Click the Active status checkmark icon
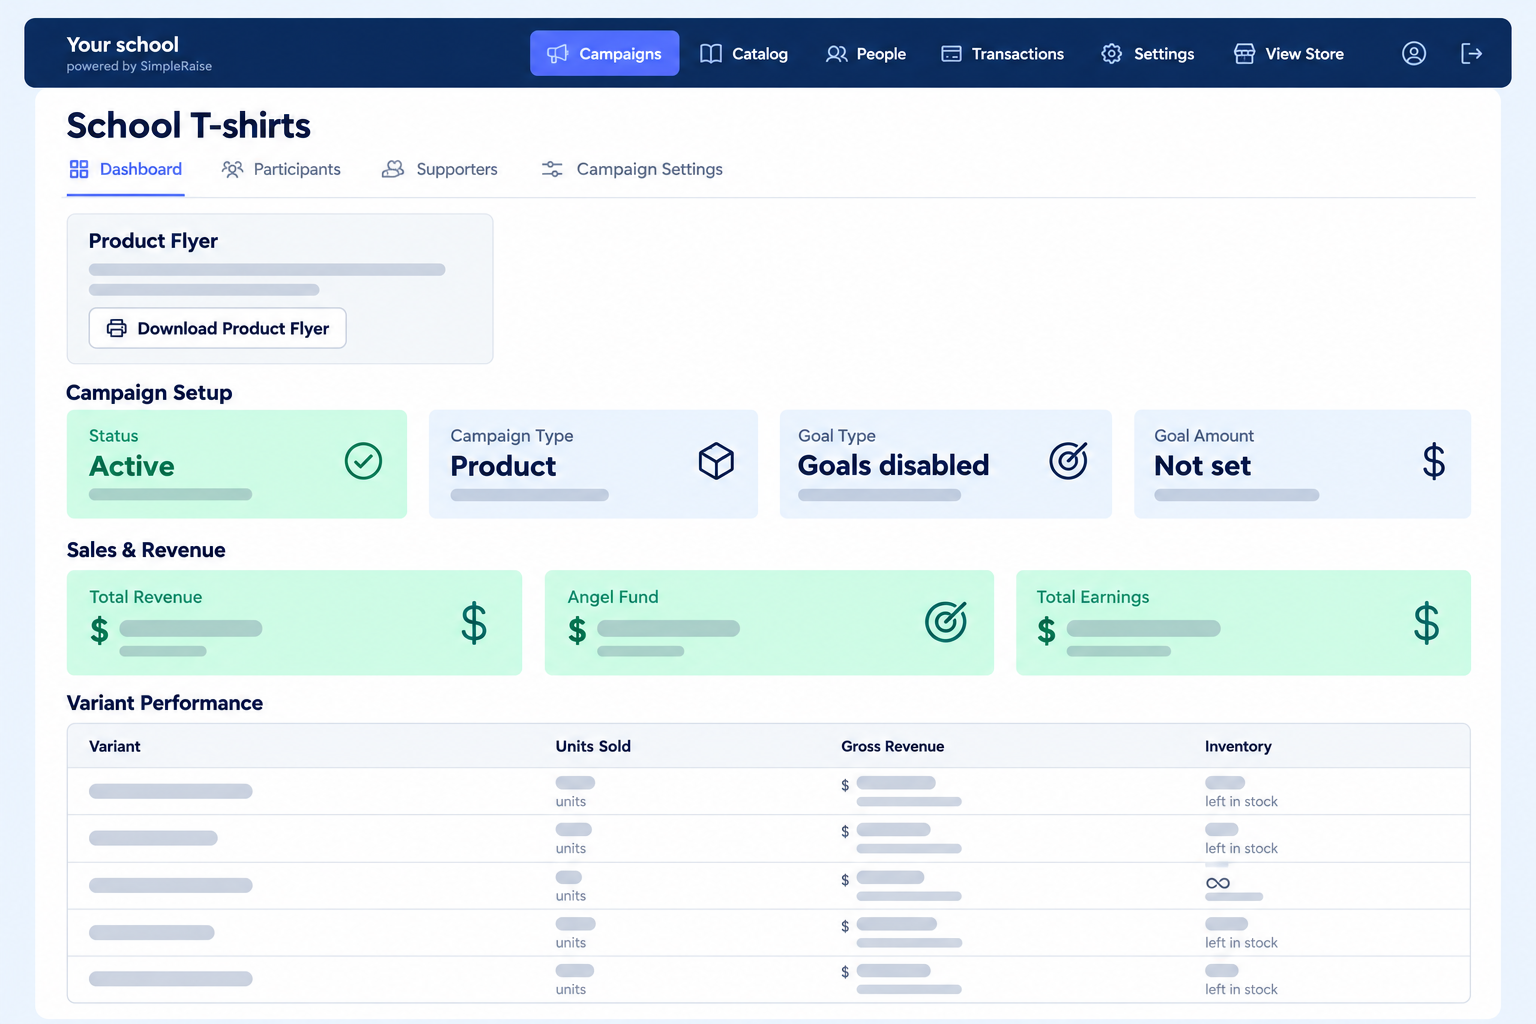 click(x=363, y=461)
